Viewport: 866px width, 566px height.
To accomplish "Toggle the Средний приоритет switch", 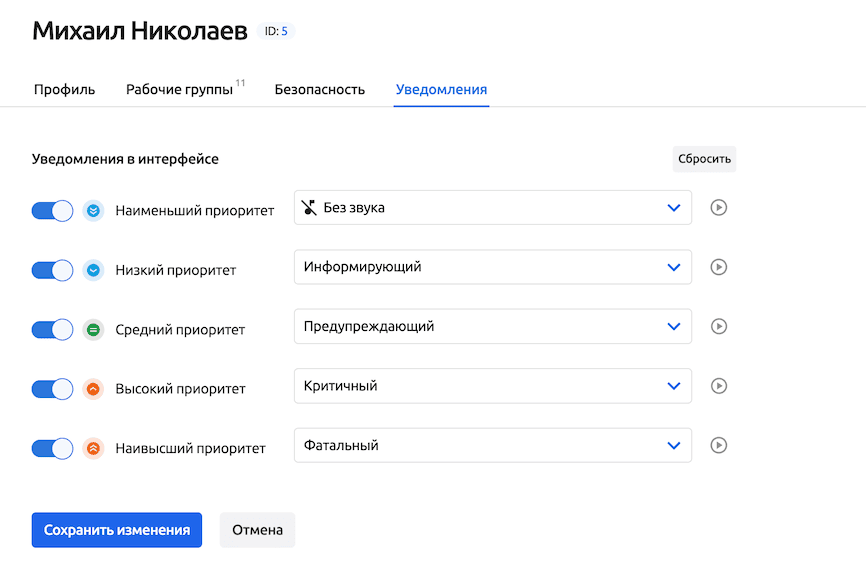I will (x=52, y=329).
